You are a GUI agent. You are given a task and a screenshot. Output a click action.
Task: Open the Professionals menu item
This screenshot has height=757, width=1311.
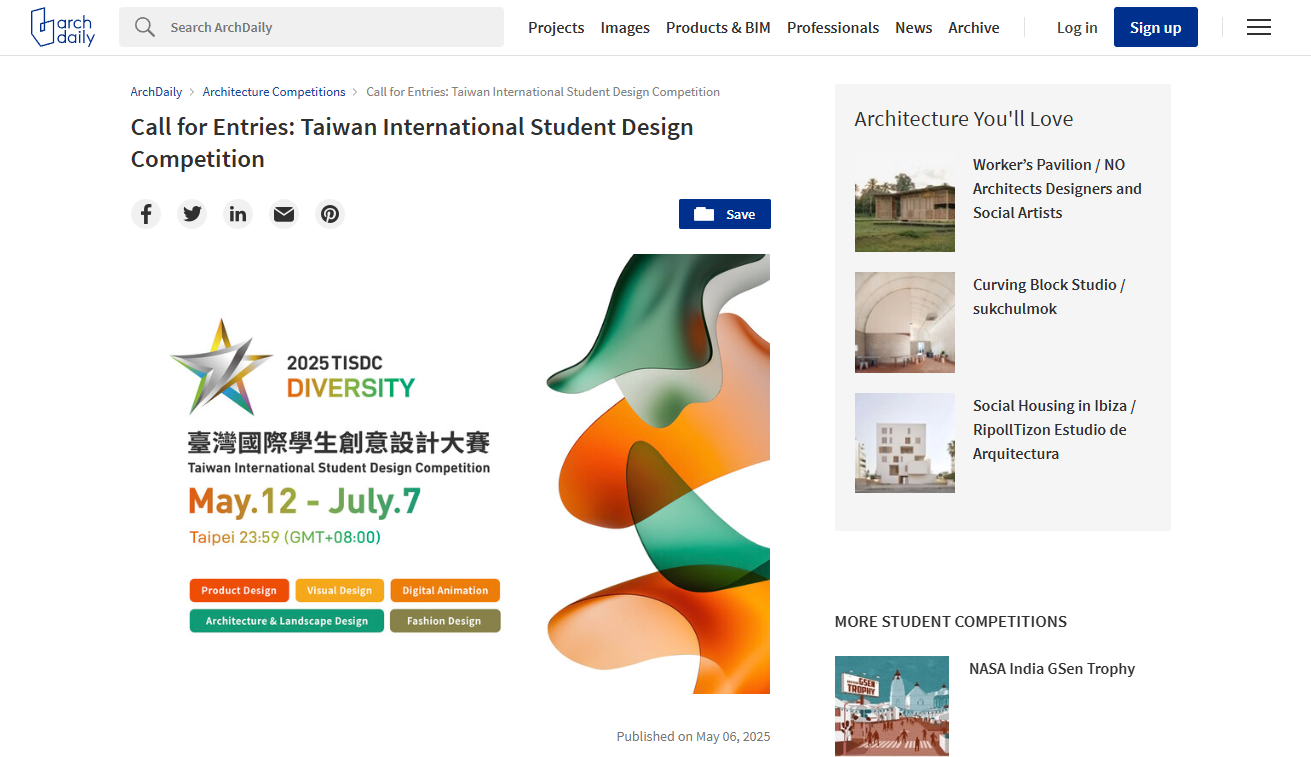pos(832,28)
